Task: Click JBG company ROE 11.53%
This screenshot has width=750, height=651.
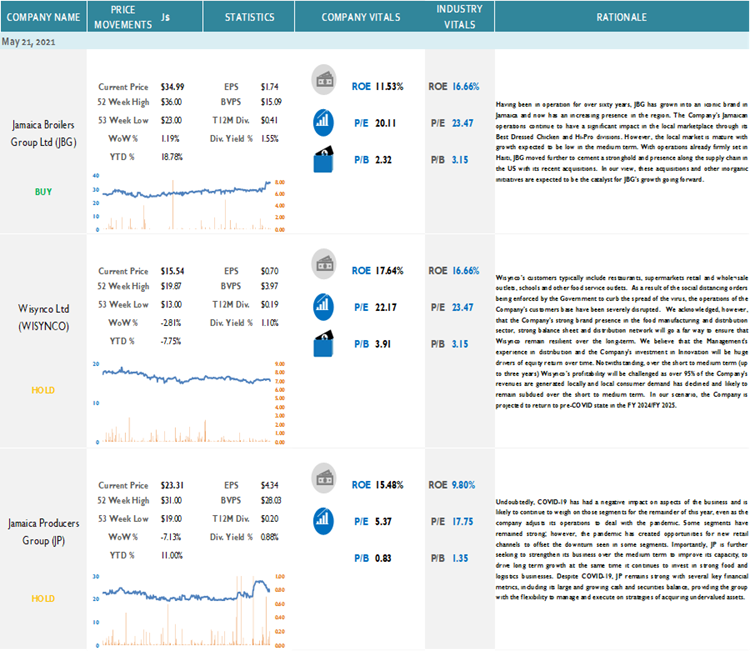Action: [x=389, y=87]
